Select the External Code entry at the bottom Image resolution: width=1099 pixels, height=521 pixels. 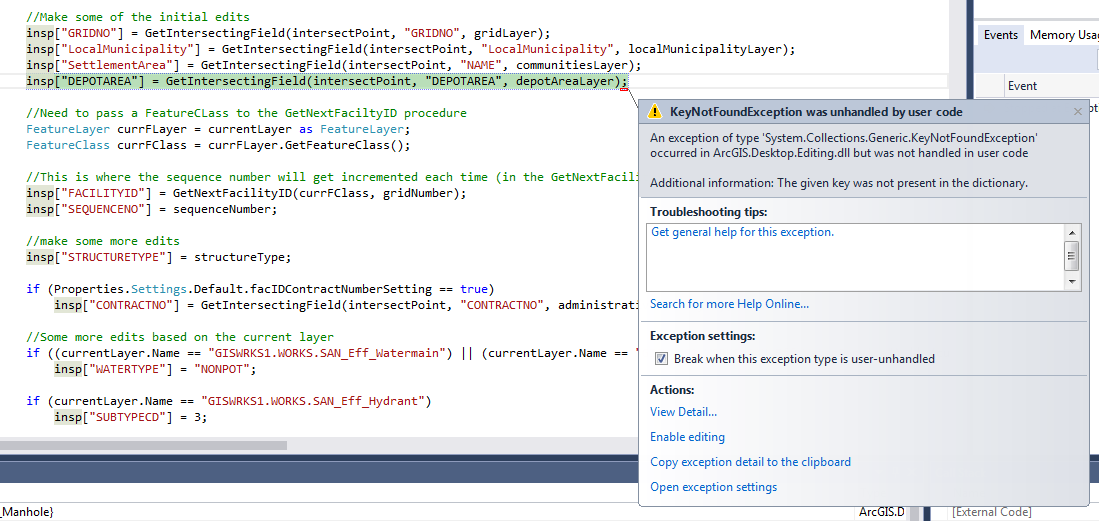991,512
